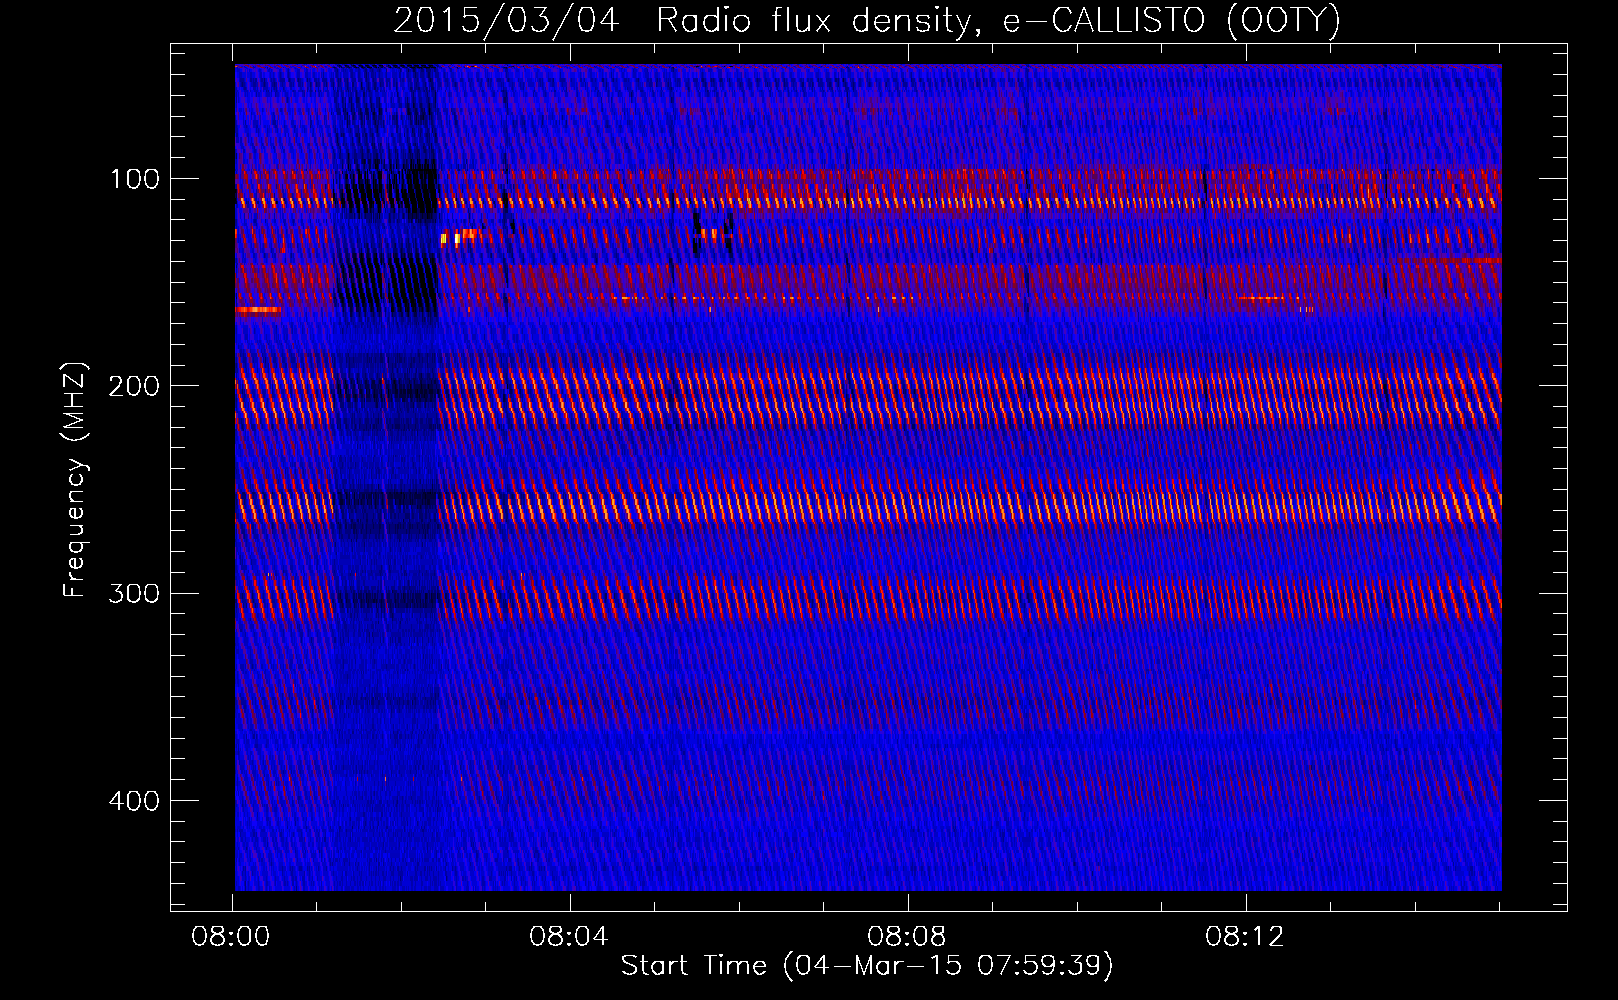The width and height of the screenshot is (1618, 1000).
Task: Click the 400 frequency tick label
Action: click(x=134, y=801)
